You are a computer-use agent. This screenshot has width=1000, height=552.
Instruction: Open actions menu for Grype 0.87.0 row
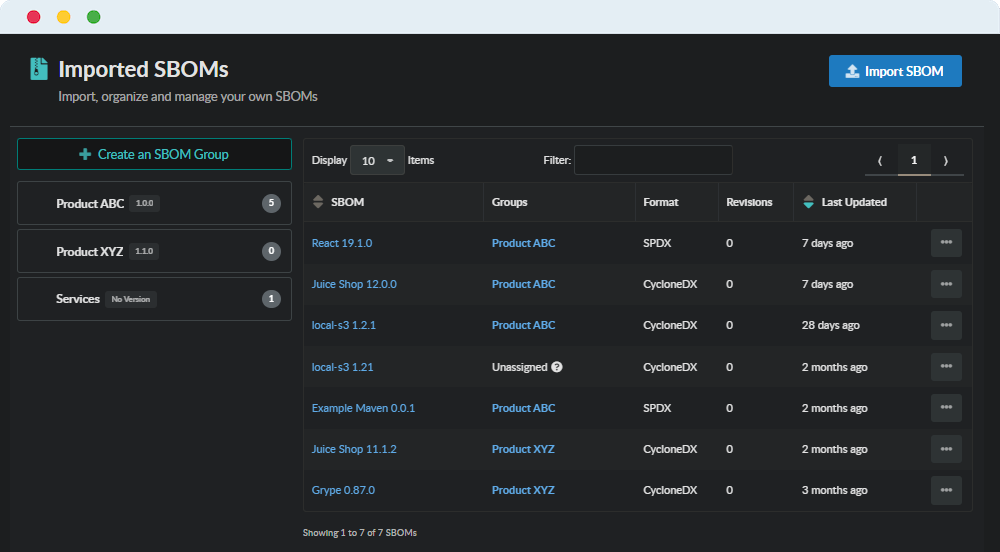(x=946, y=490)
